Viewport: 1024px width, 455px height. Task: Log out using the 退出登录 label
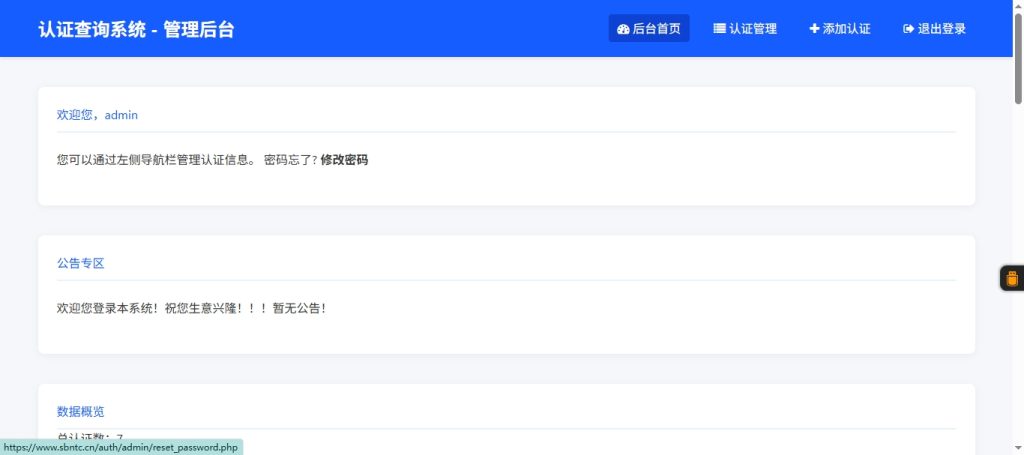pyautogui.click(x=941, y=29)
